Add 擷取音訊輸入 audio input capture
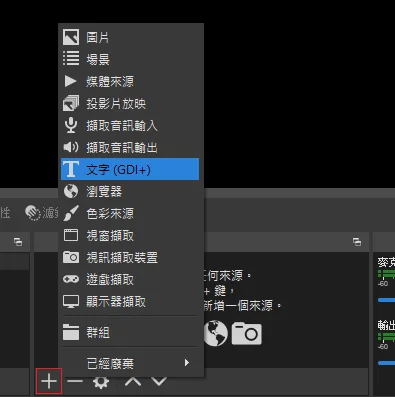 click(130, 125)
